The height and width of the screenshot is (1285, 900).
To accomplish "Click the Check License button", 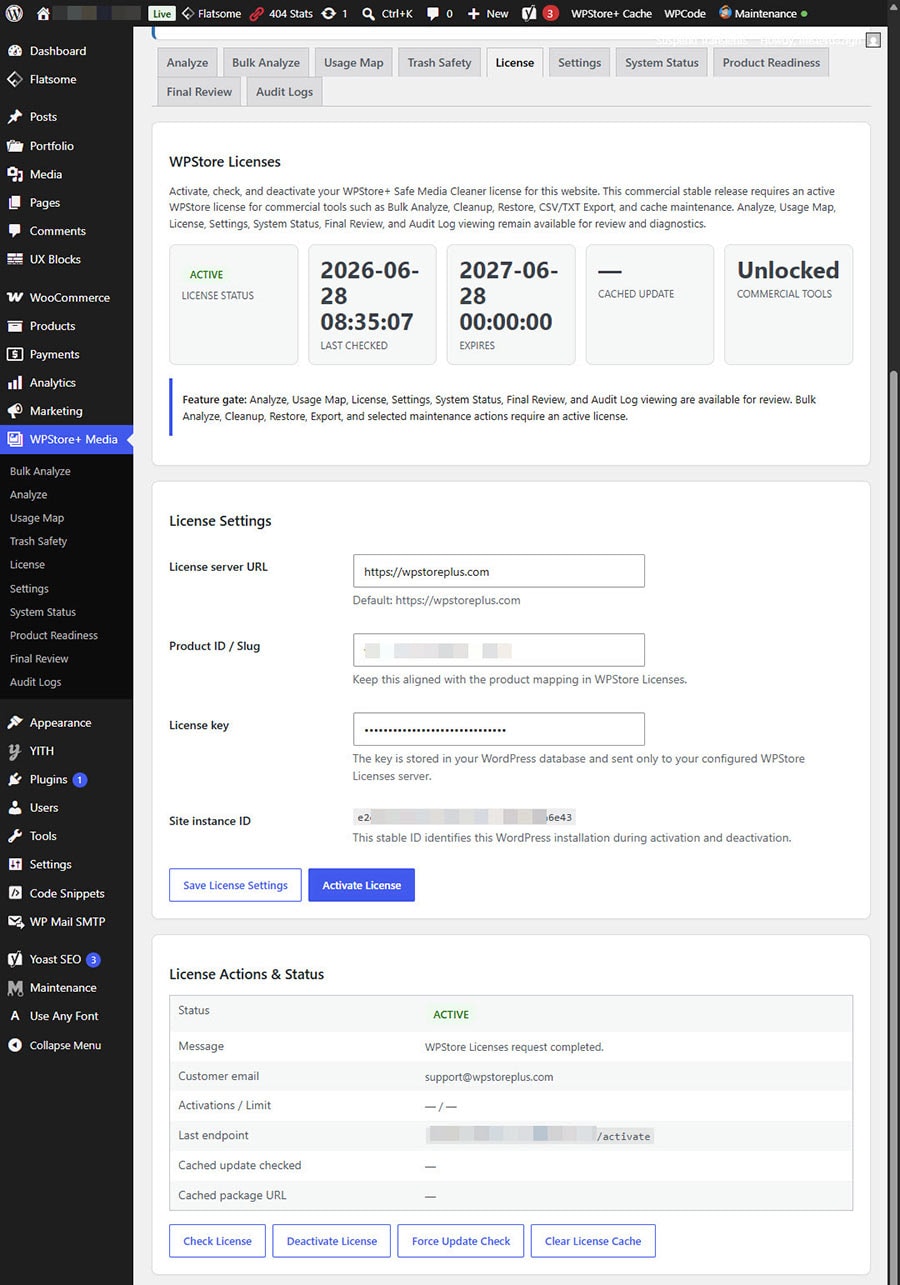I will 217,1241.
